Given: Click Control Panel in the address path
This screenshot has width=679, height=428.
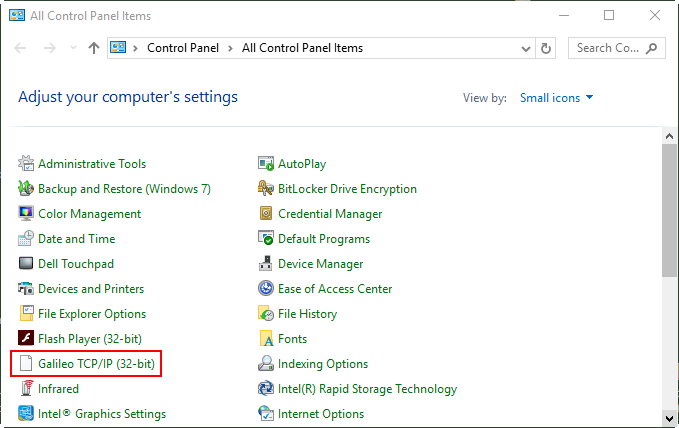Looking at the screenshot, I should click(x=183, y=48).
